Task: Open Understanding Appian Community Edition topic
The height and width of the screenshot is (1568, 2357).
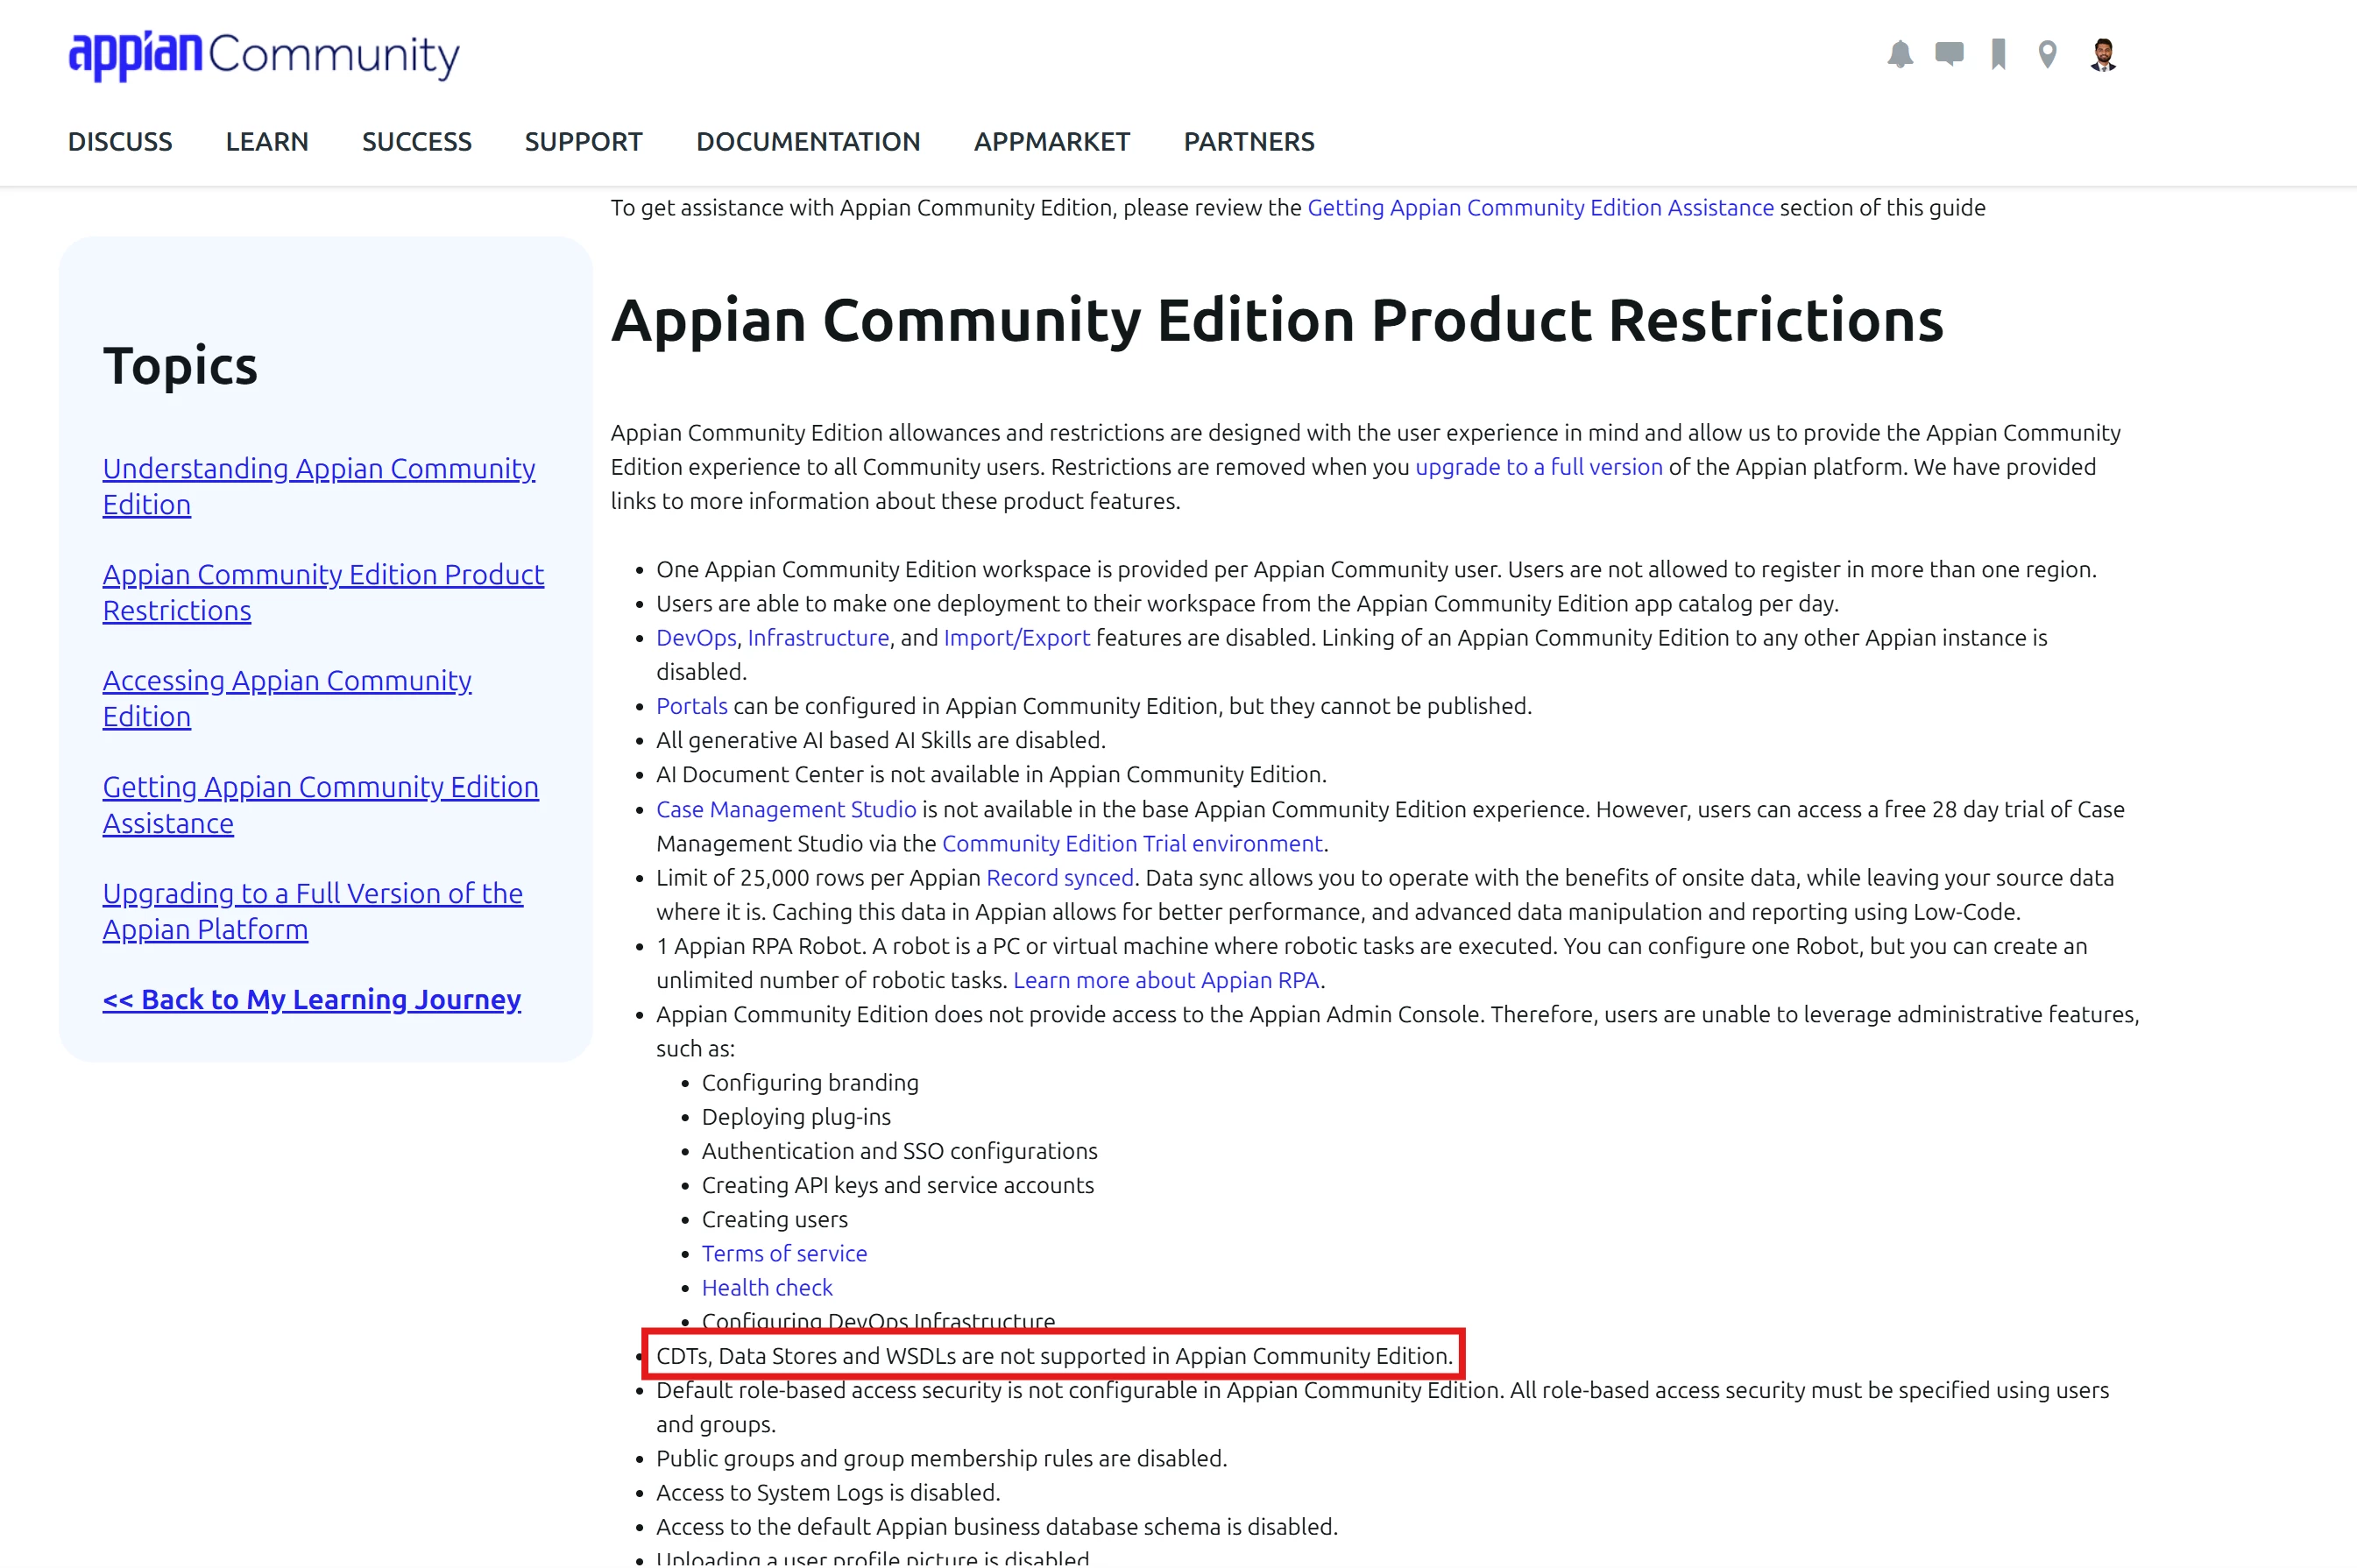Action: [x=319, y=486]
